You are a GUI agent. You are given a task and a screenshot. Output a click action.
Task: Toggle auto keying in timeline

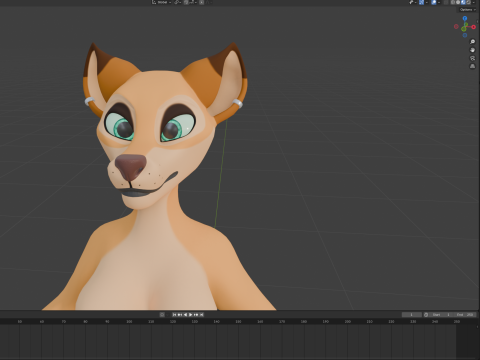click(162, 315)
